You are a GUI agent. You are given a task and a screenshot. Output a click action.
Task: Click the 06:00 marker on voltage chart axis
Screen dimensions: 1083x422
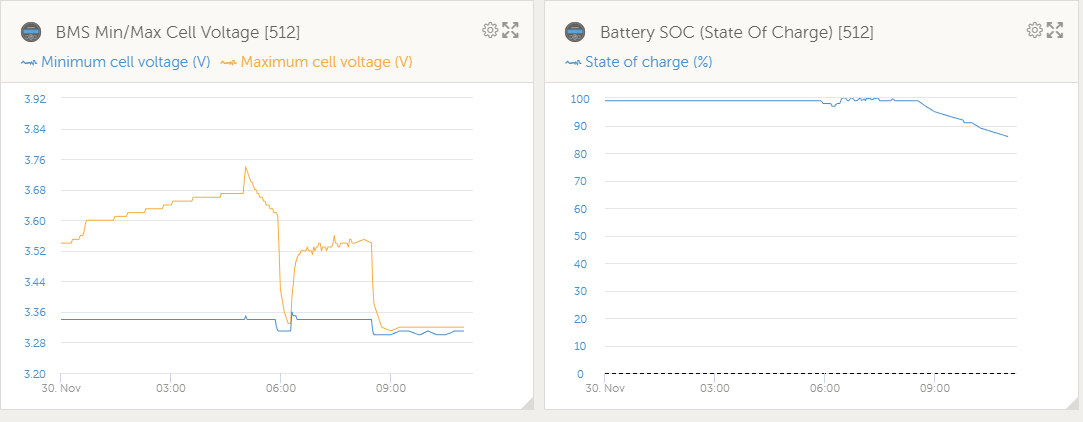(280, 388)
